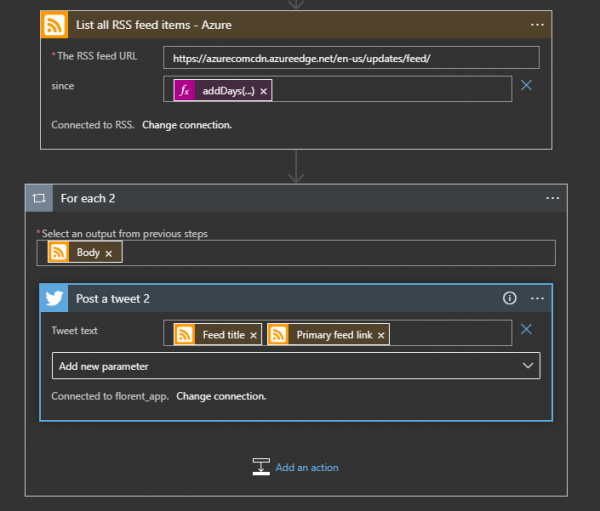Remove the Feed title token
This screenshot has height=511, width=600.
[x=253, y=336]
